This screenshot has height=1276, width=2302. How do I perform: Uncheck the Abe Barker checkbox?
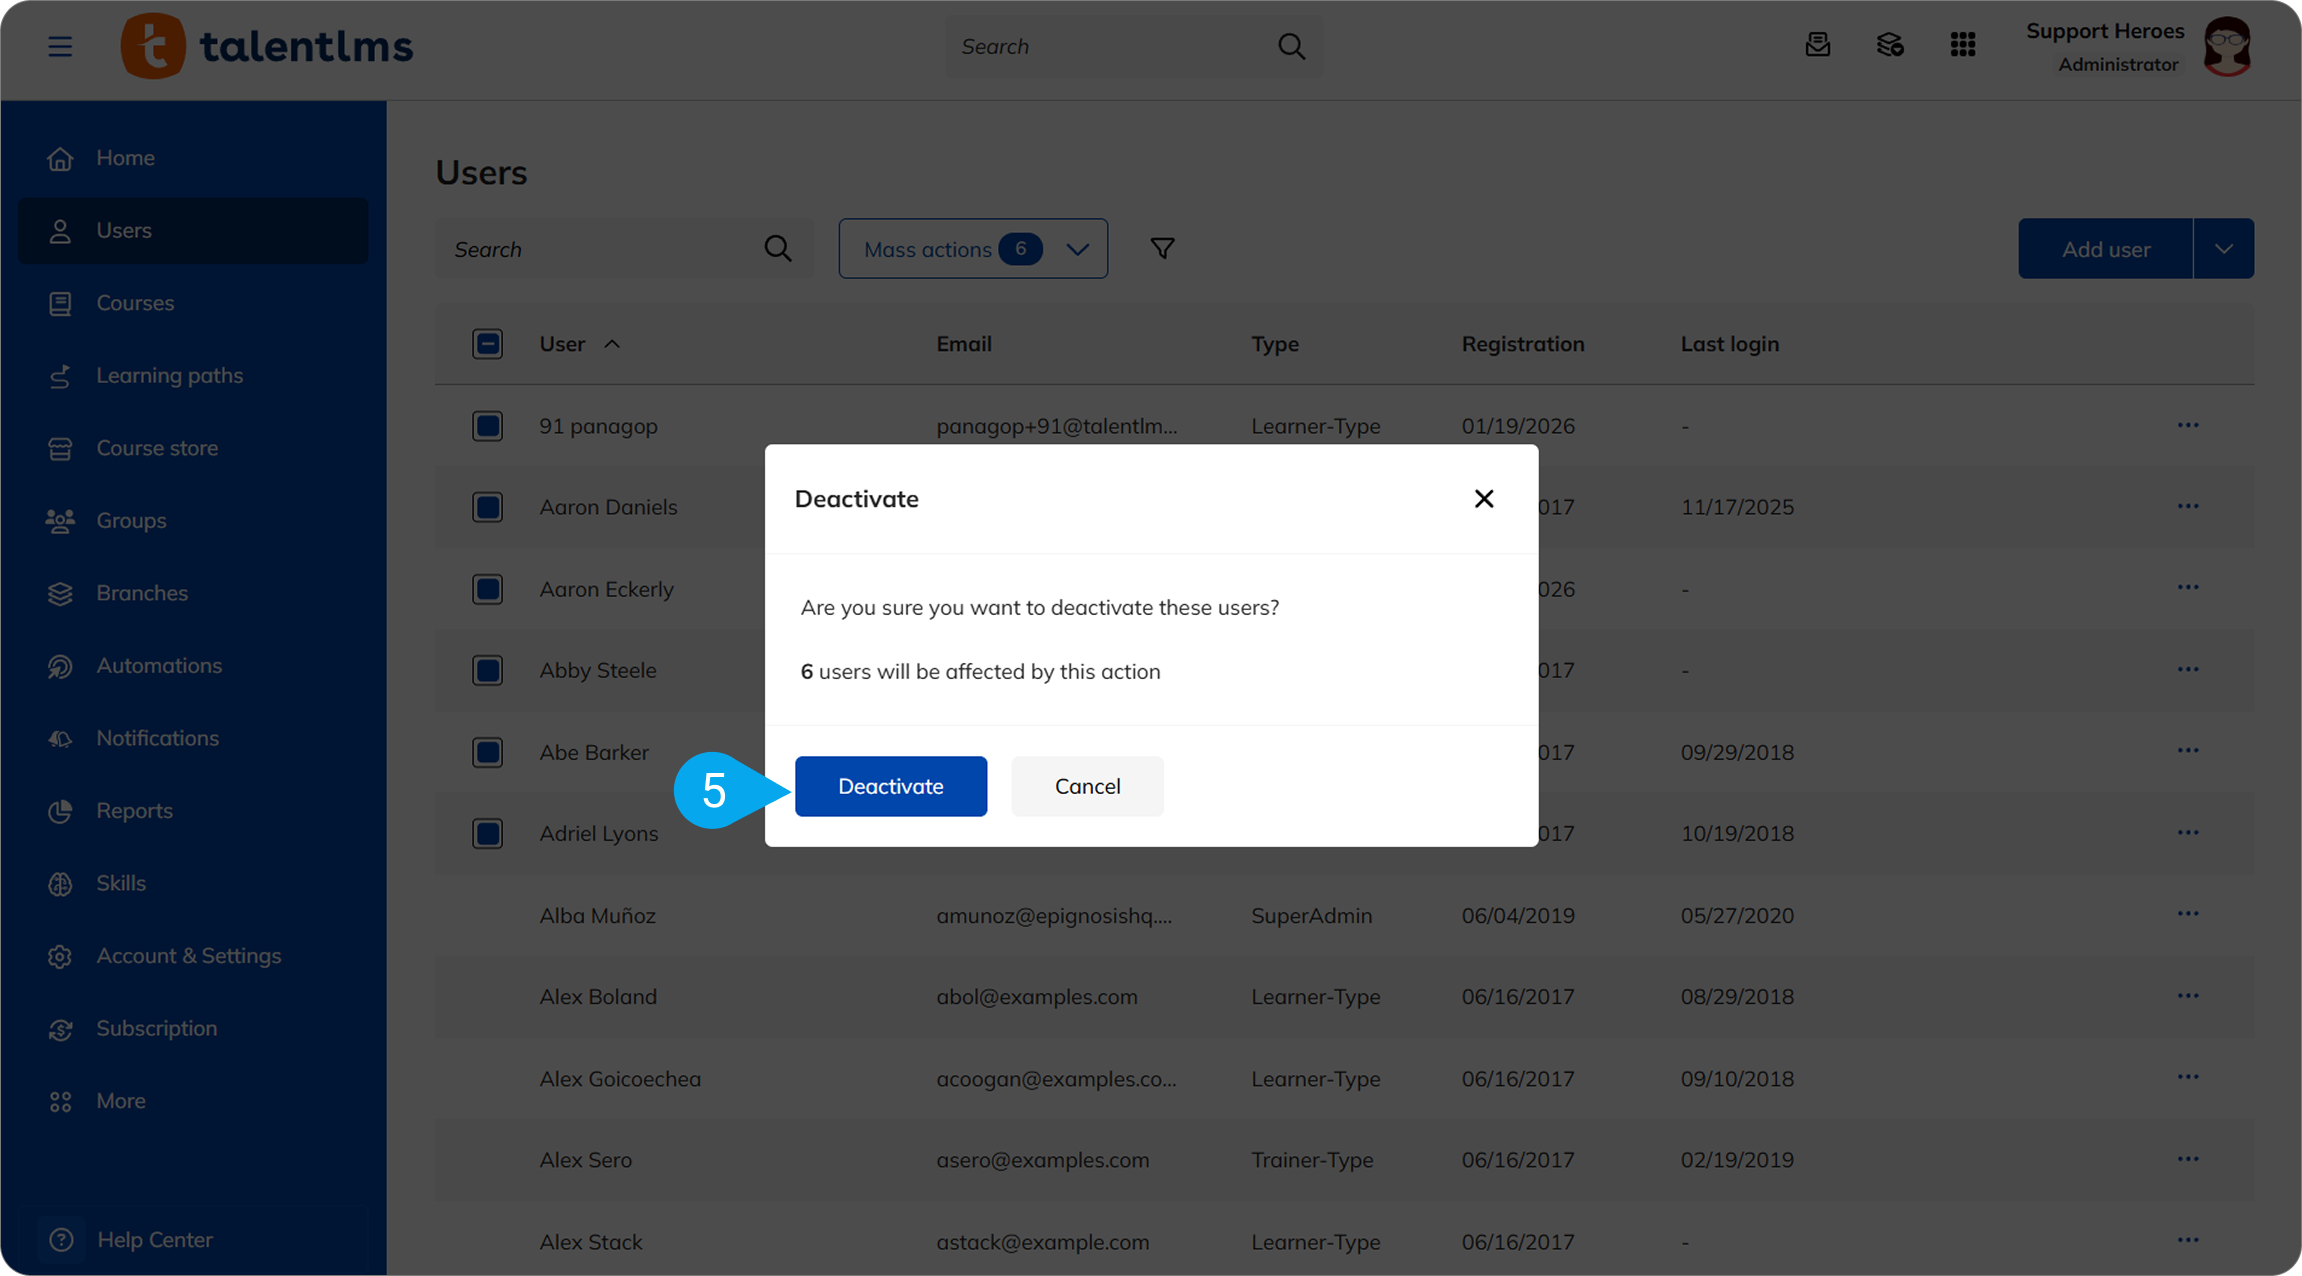487,752
